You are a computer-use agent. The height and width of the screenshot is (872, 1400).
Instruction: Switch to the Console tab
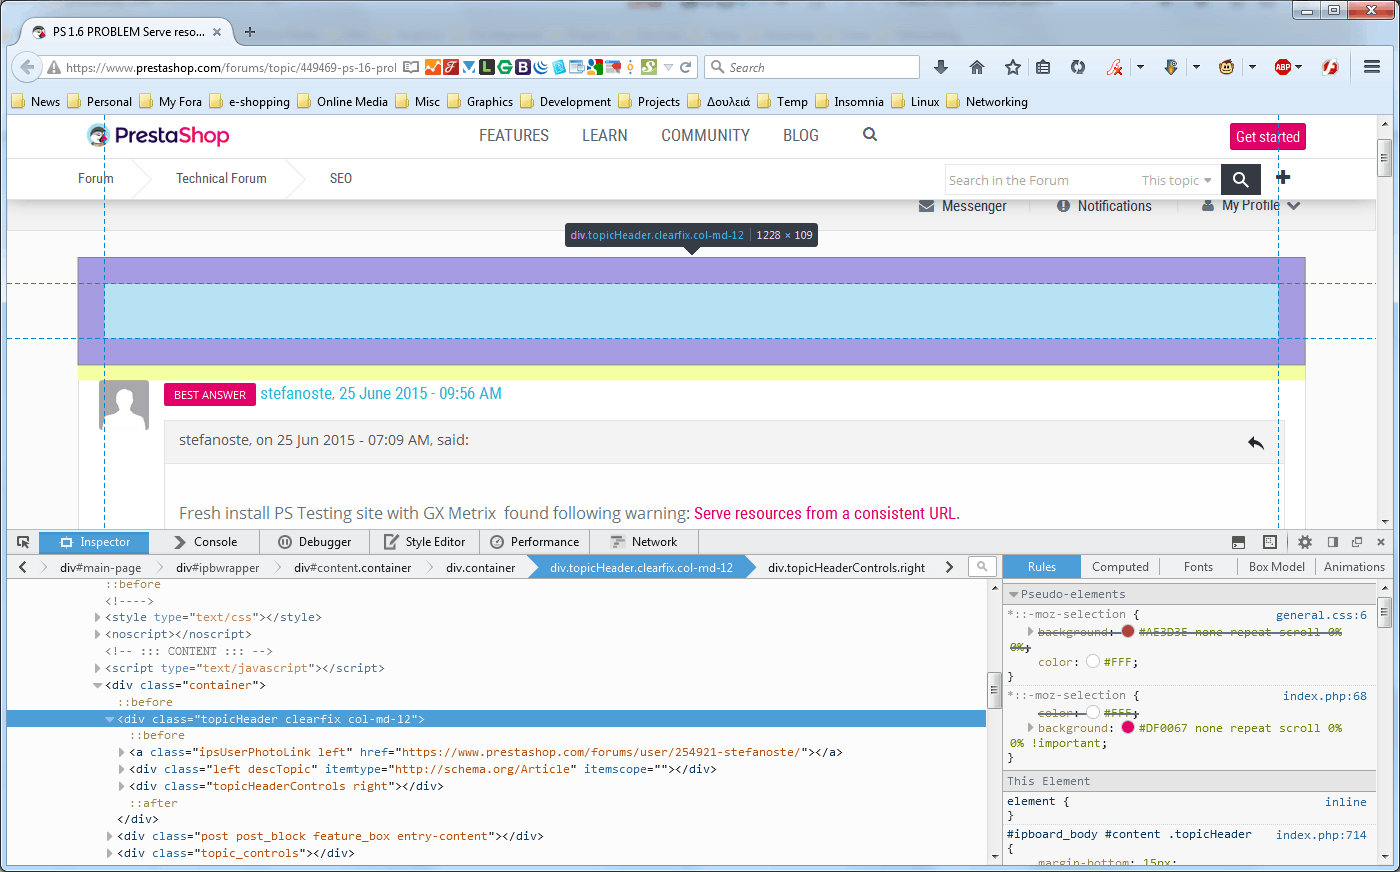pyautogui.click(x=205, y=542)
